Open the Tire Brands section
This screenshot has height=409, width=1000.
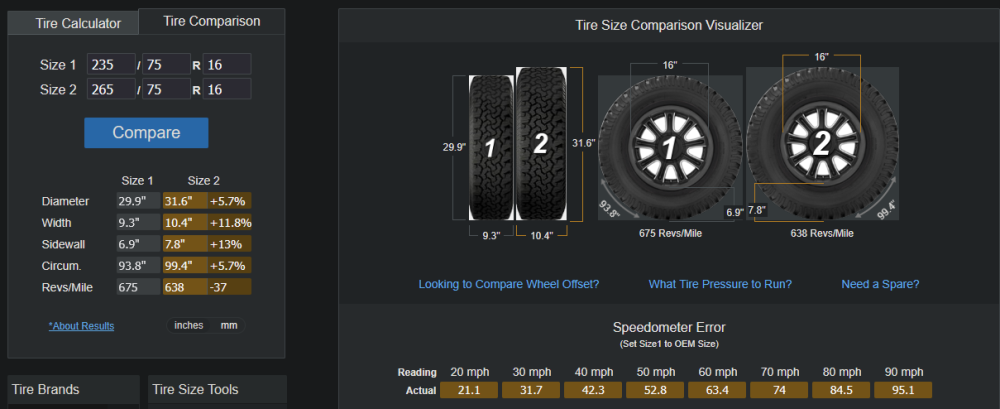(x=73, y=389)
